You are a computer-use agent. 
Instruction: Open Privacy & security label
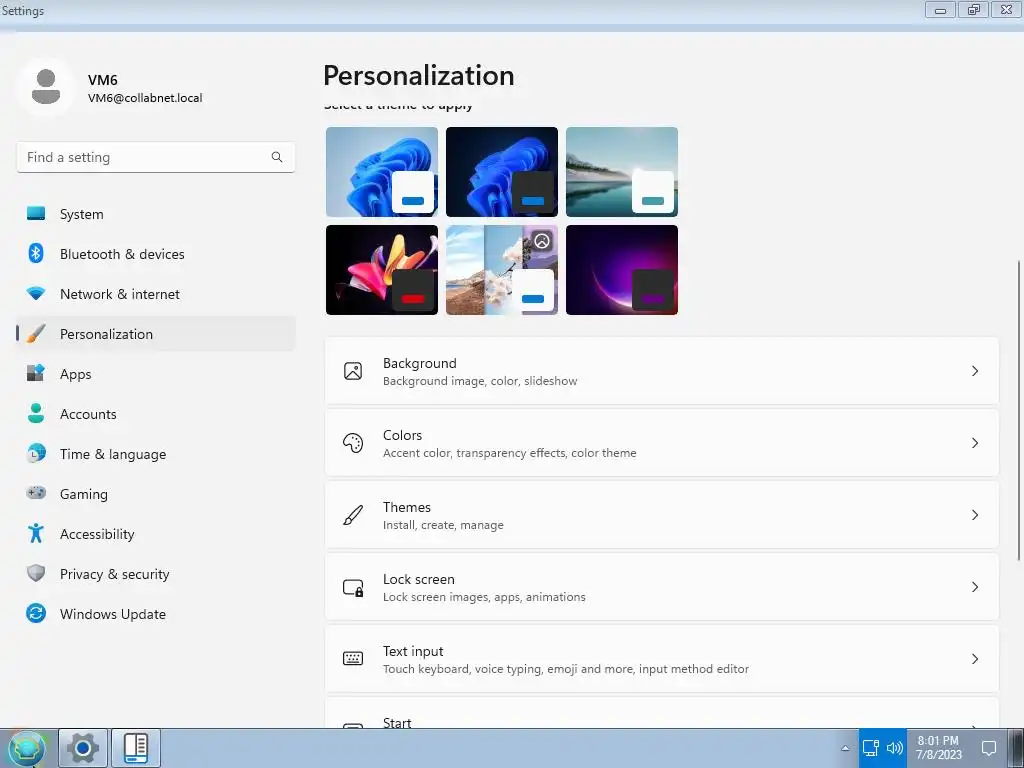pos(114,574)
